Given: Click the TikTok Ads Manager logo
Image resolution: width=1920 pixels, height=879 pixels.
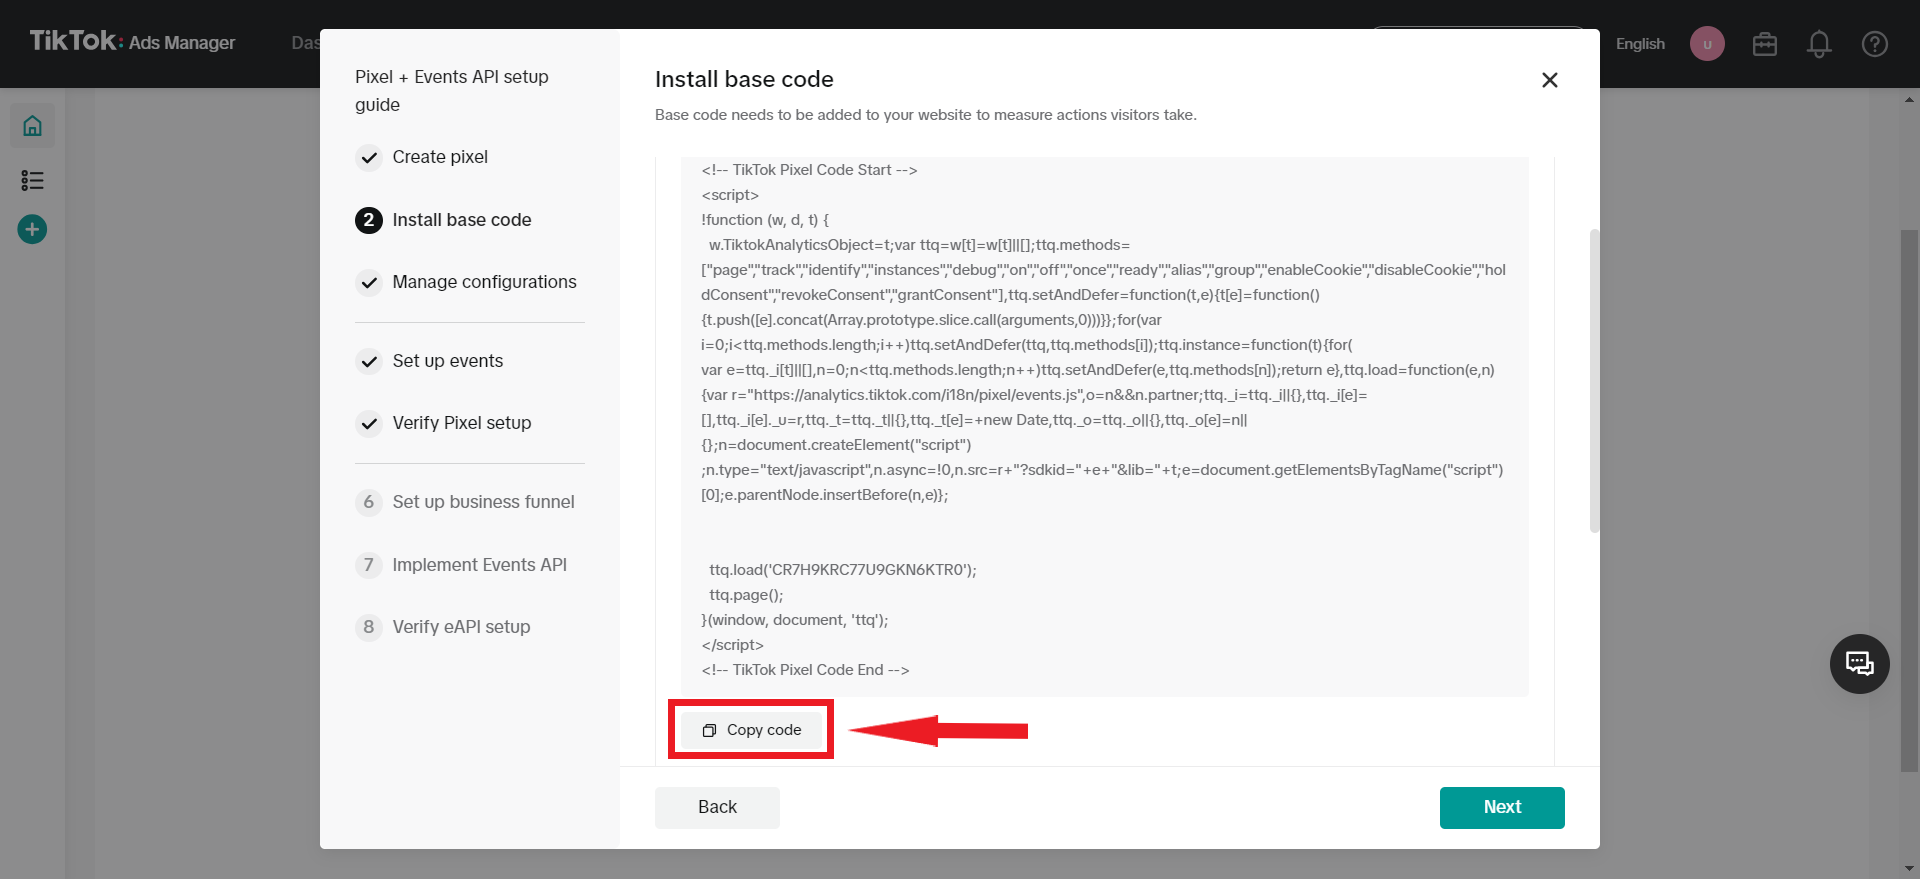Looking at the screenshot, I should tap(132, 42).
